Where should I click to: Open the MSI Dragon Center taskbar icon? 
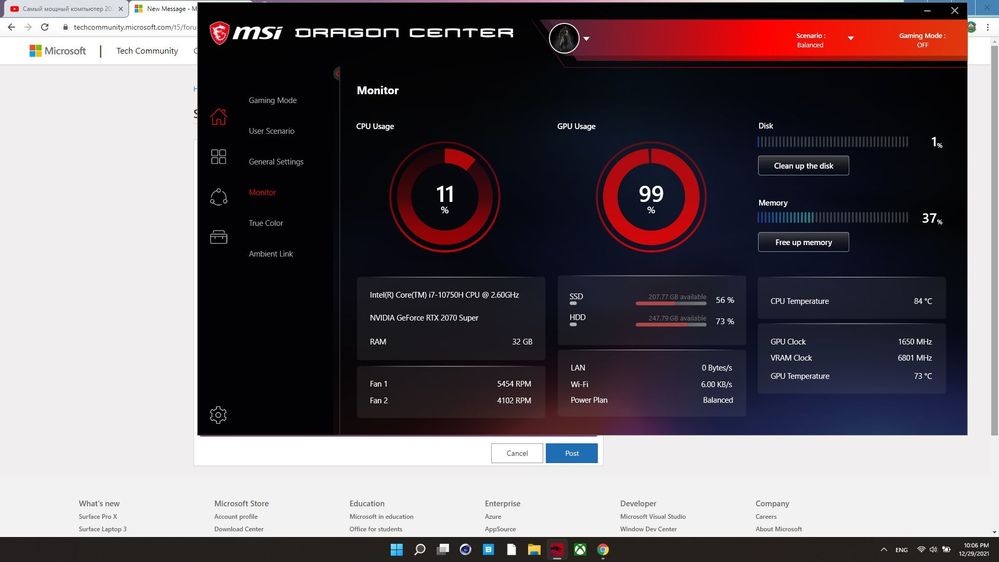pyautogui.click(x=557, y=549)
